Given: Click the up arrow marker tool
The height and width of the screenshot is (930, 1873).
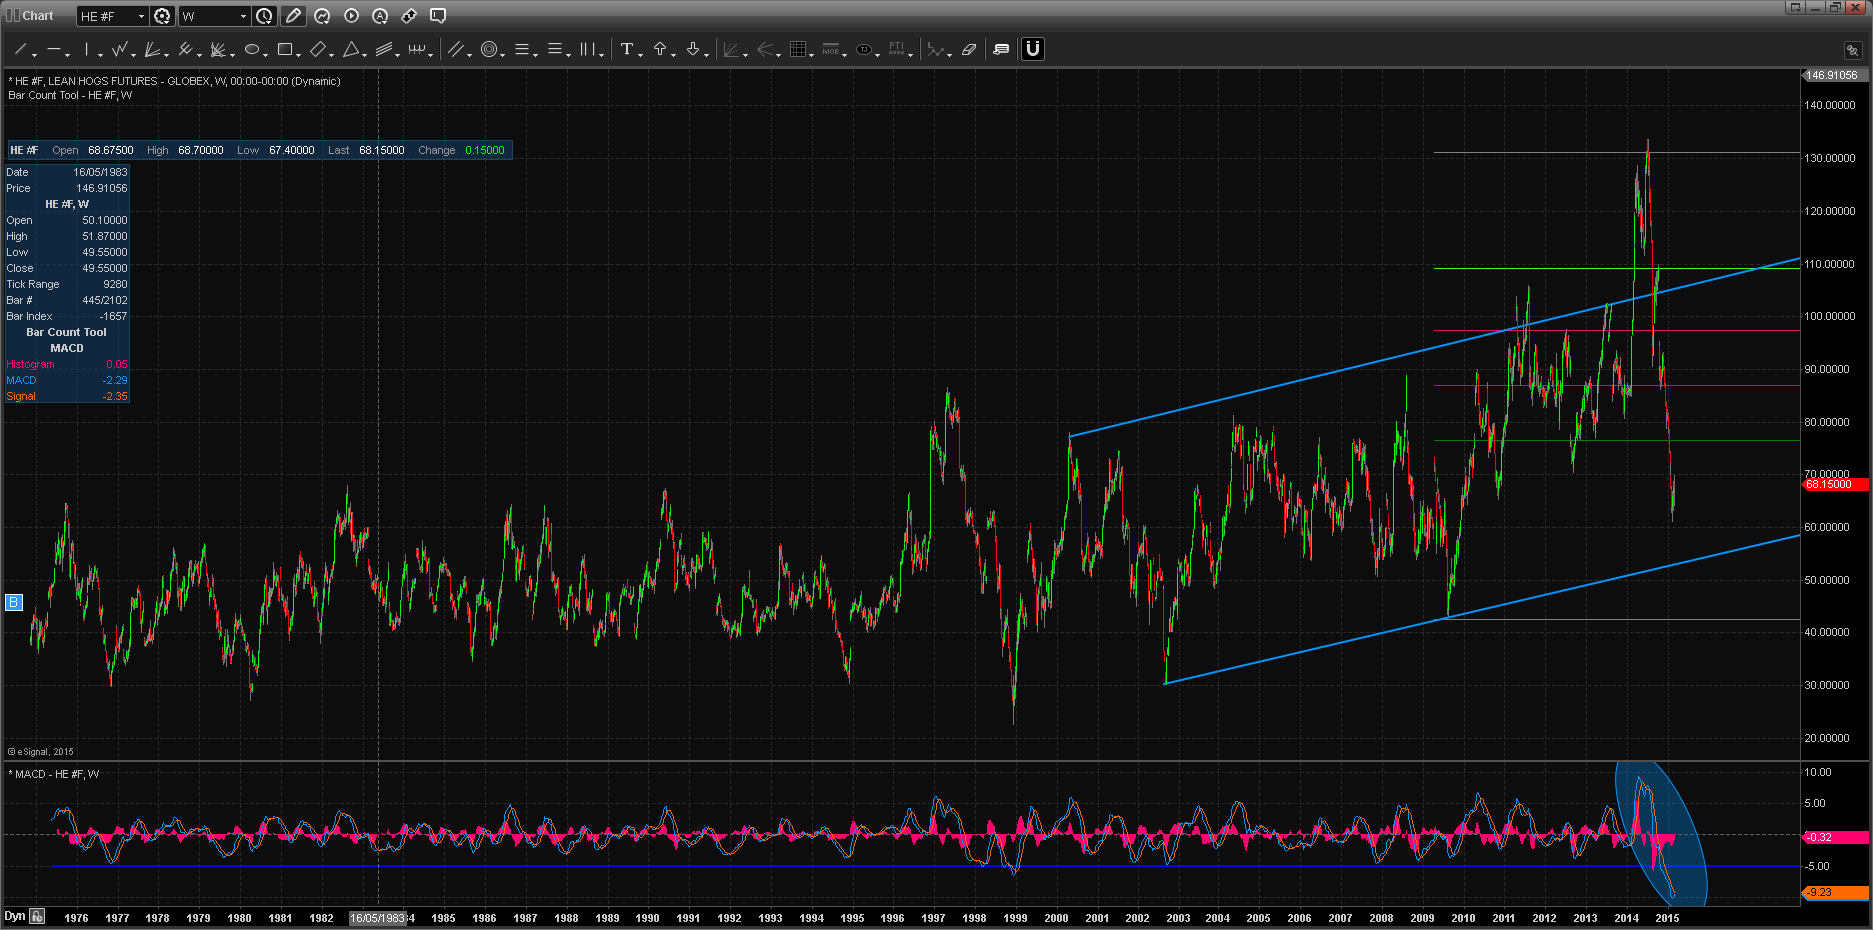Looking at the screenshot, I should (x=660, y=49).
